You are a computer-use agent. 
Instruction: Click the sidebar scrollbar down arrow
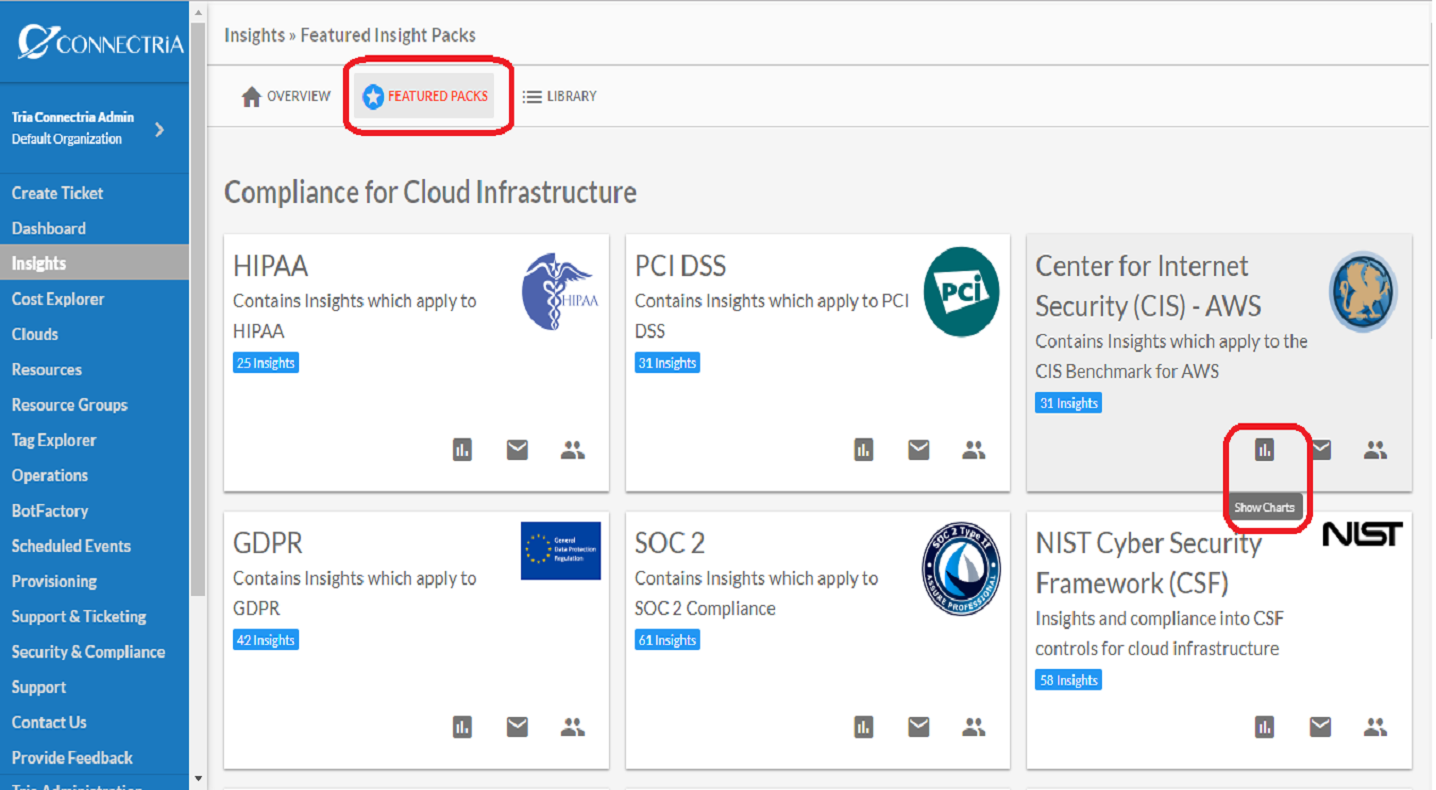[198, 778]
